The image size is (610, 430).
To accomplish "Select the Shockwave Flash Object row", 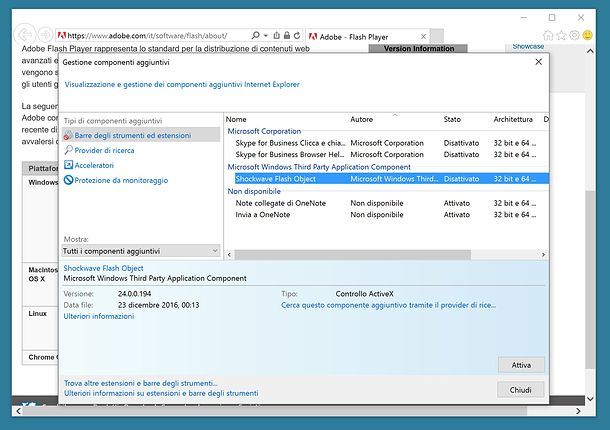I will click(x=391, y=179).
